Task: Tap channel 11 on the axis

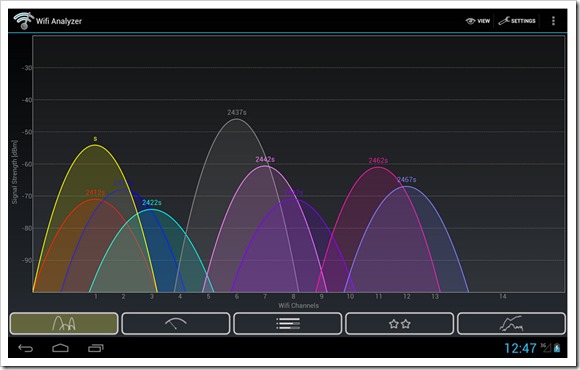Action: (378, 296)
